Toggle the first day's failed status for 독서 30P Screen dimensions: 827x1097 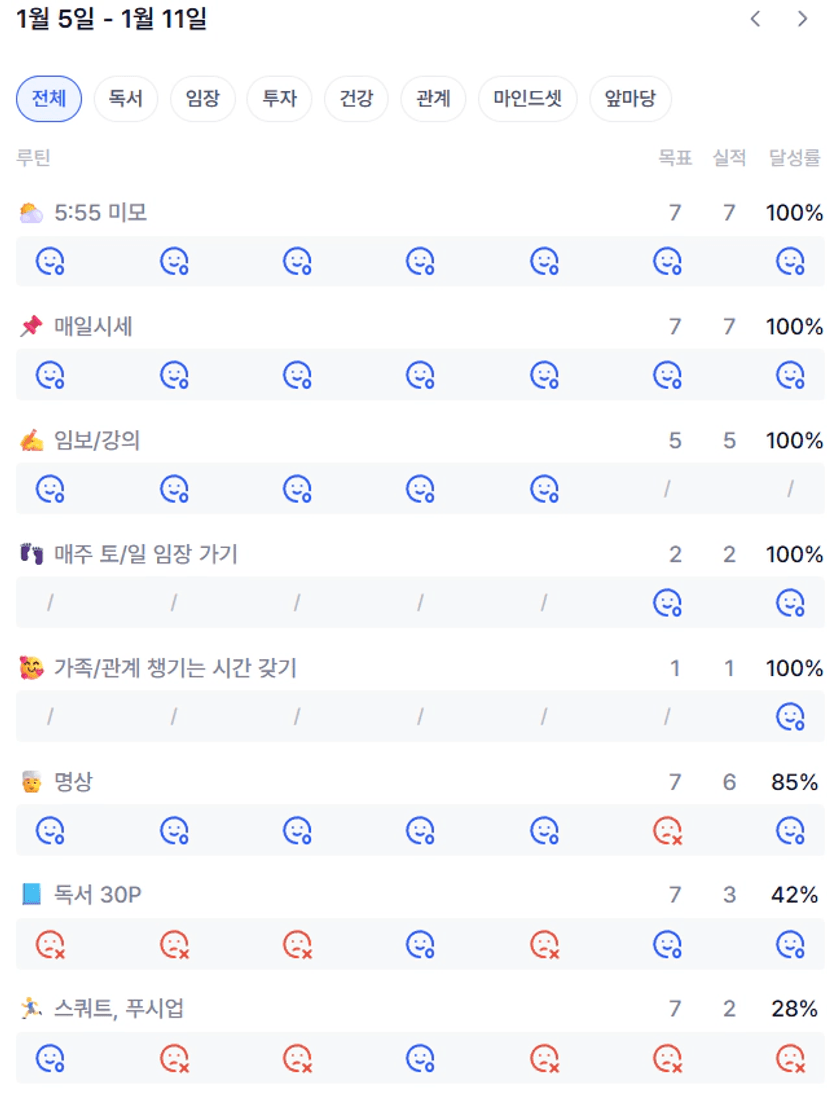[50, 944]
